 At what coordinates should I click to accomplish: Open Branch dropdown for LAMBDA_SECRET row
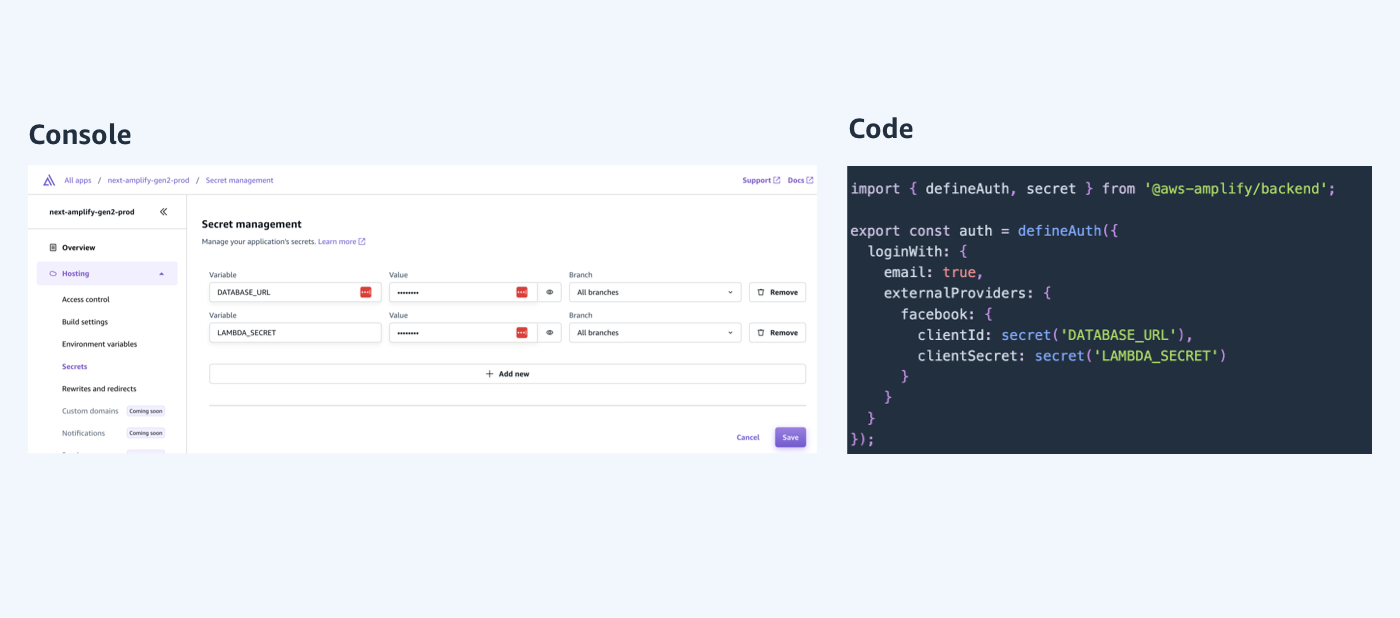point(655,332)
